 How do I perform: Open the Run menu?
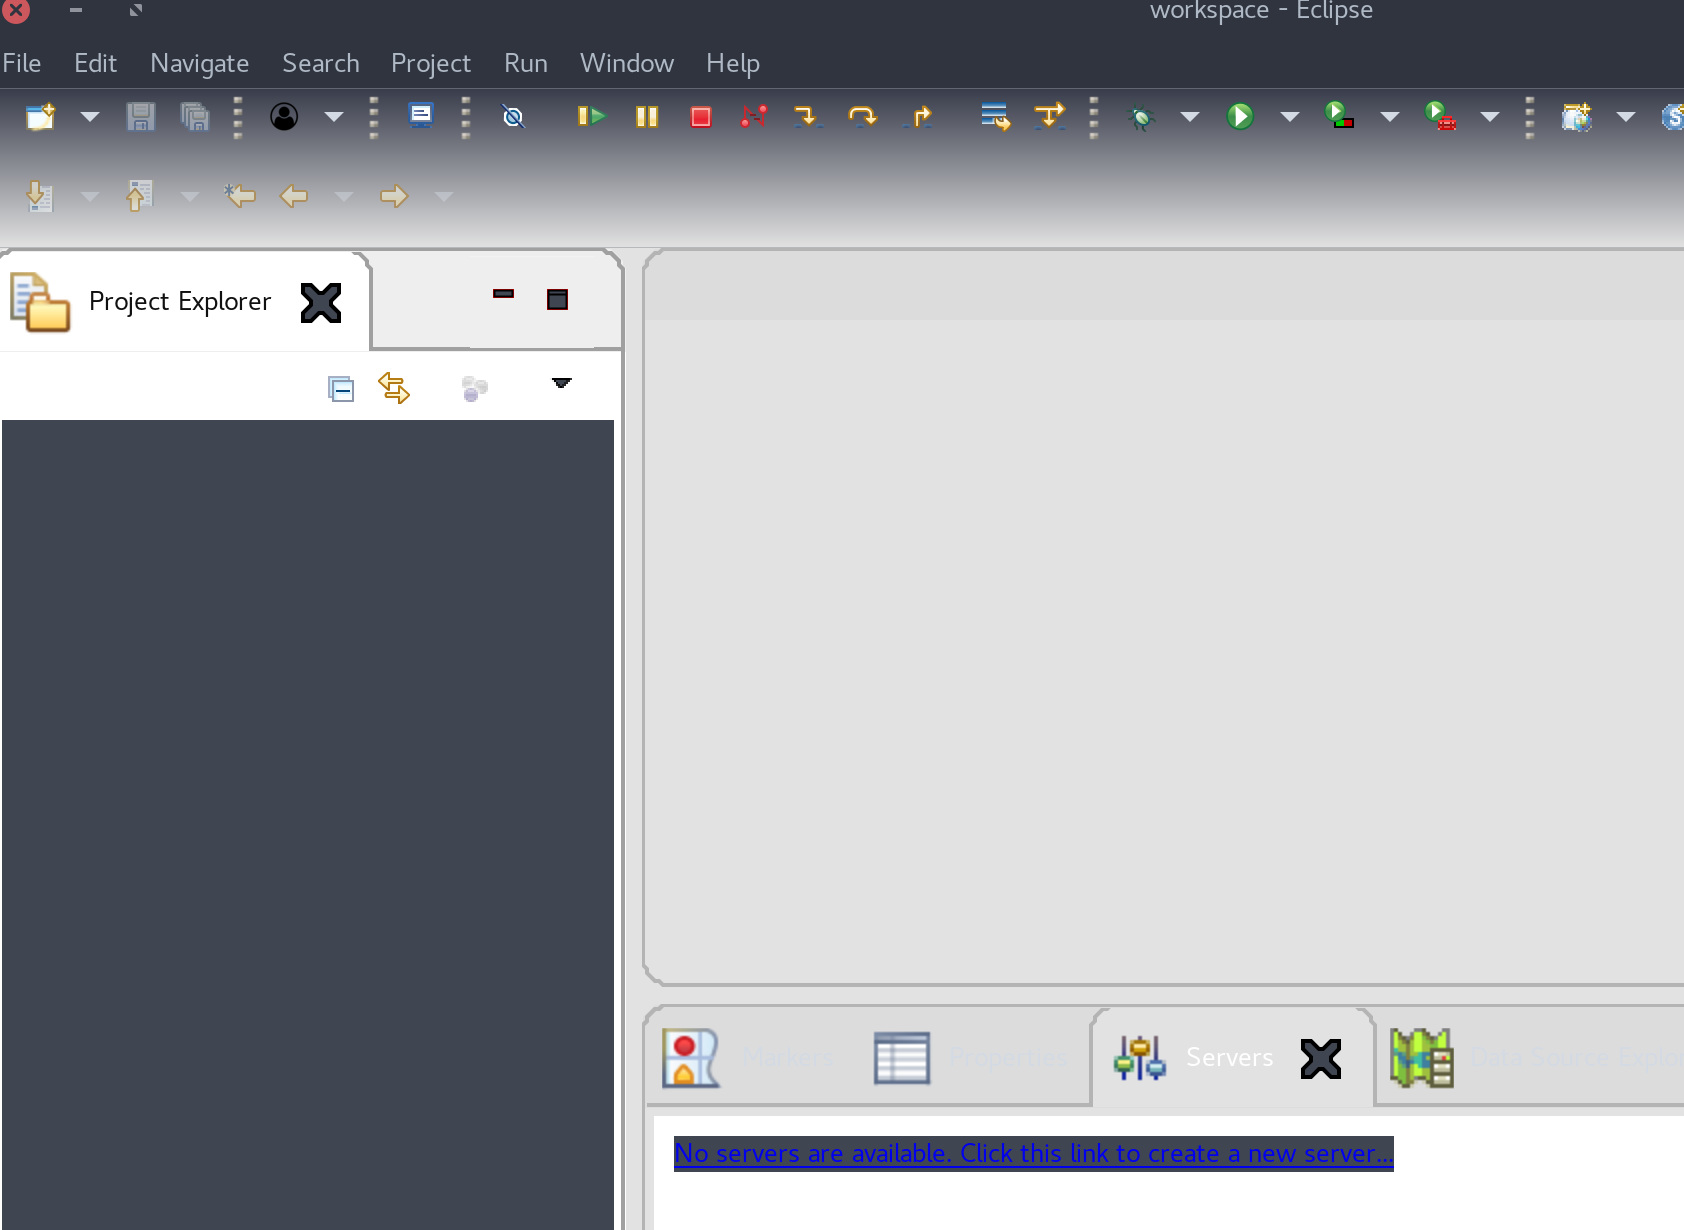[525, 63]
